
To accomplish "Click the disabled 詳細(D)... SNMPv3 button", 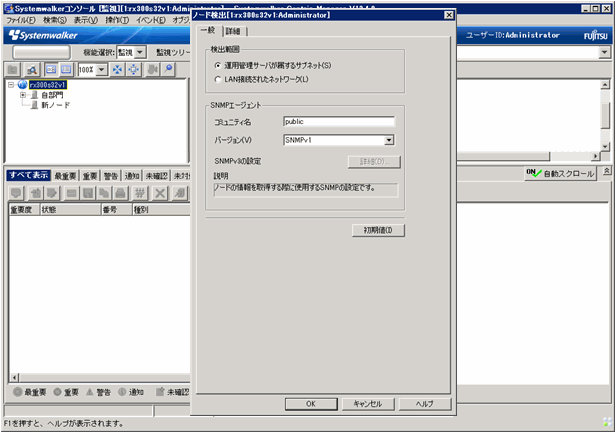I will (374, 161).
